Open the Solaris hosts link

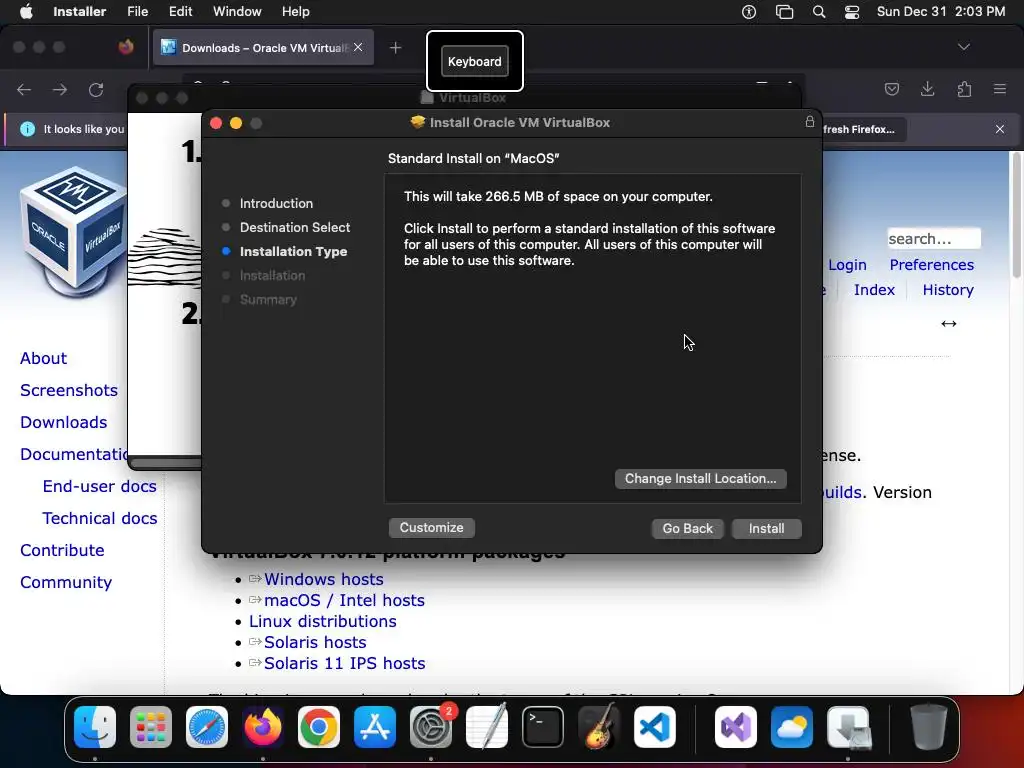click(x=315, y=642)
